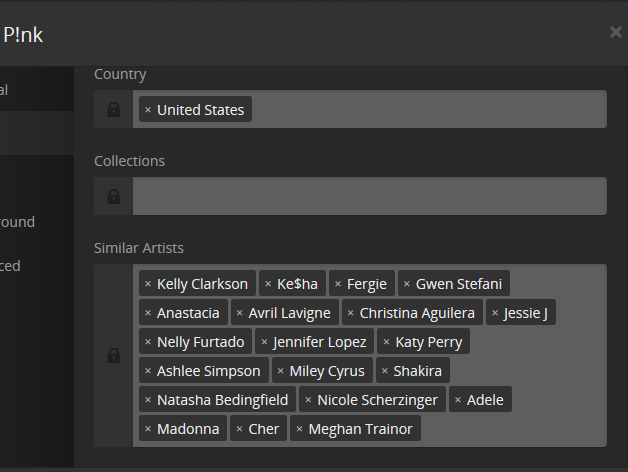Select the Jennifer Lopez tag
Screen dimensions: 628x472
tap(320, 342)
